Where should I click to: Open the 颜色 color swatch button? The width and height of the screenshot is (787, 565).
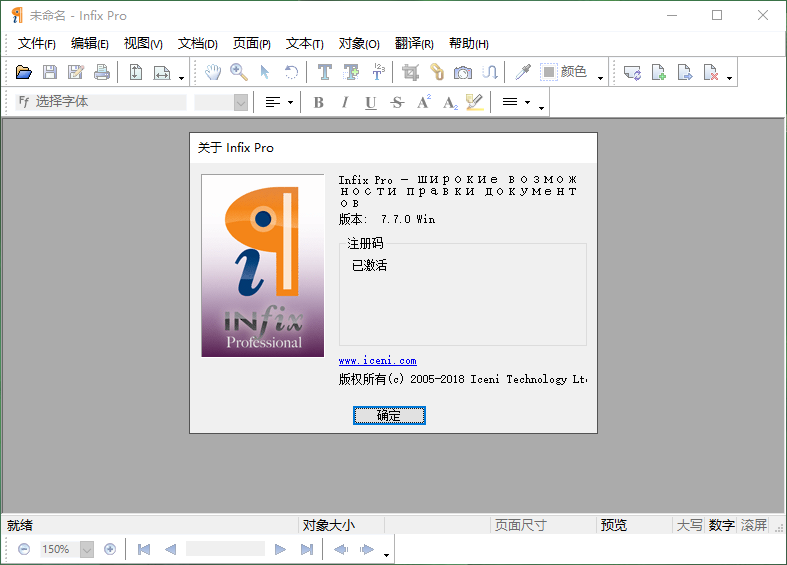[x=563, y=72]
